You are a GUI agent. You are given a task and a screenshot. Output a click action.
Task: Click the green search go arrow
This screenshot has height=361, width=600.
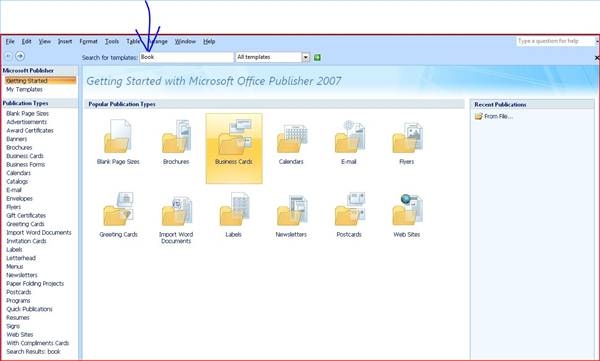(x=317, y=57)
